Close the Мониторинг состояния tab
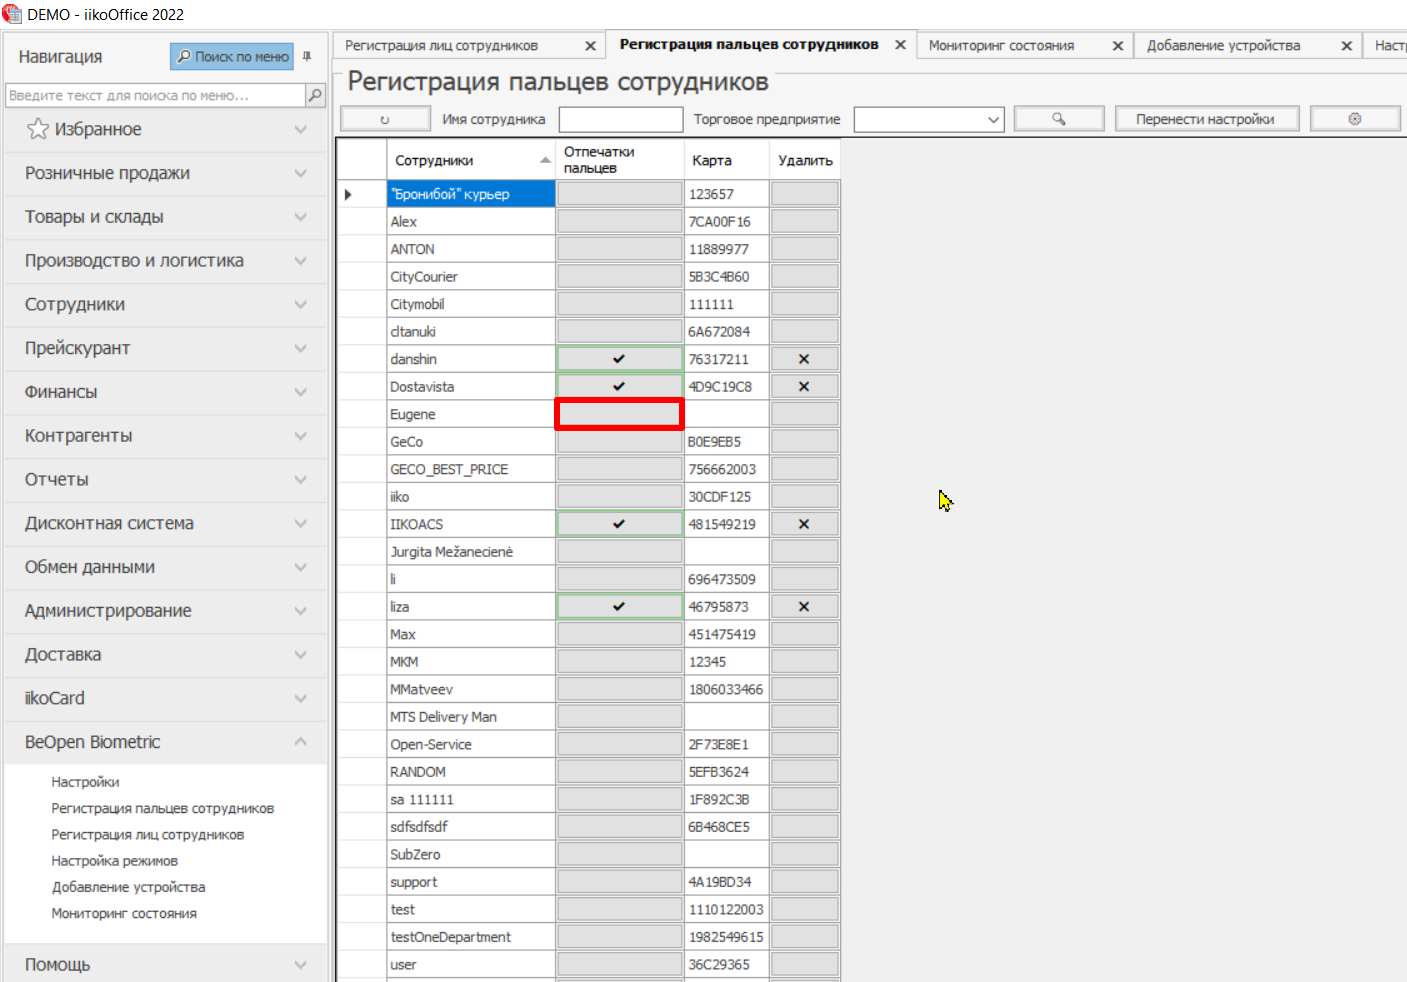 (x=1118, y=46)
